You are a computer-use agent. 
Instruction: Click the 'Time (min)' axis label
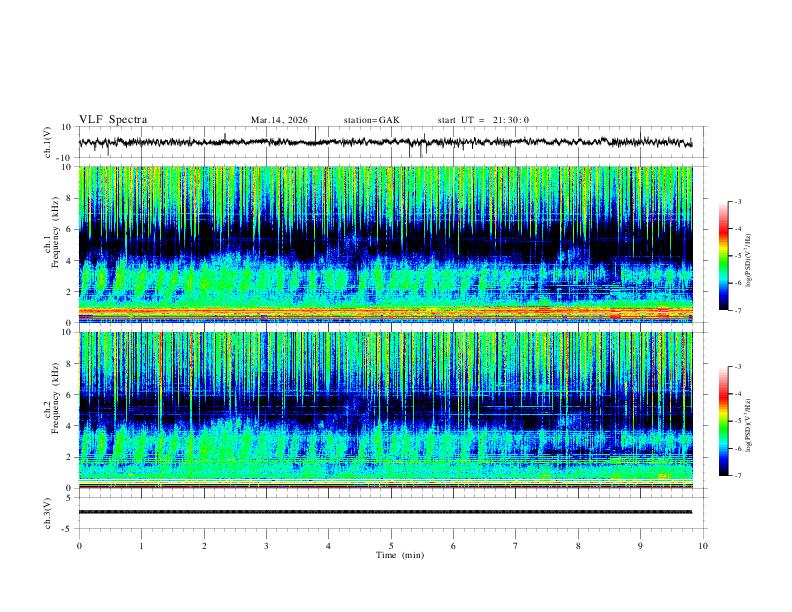click(x=400, y=555)
